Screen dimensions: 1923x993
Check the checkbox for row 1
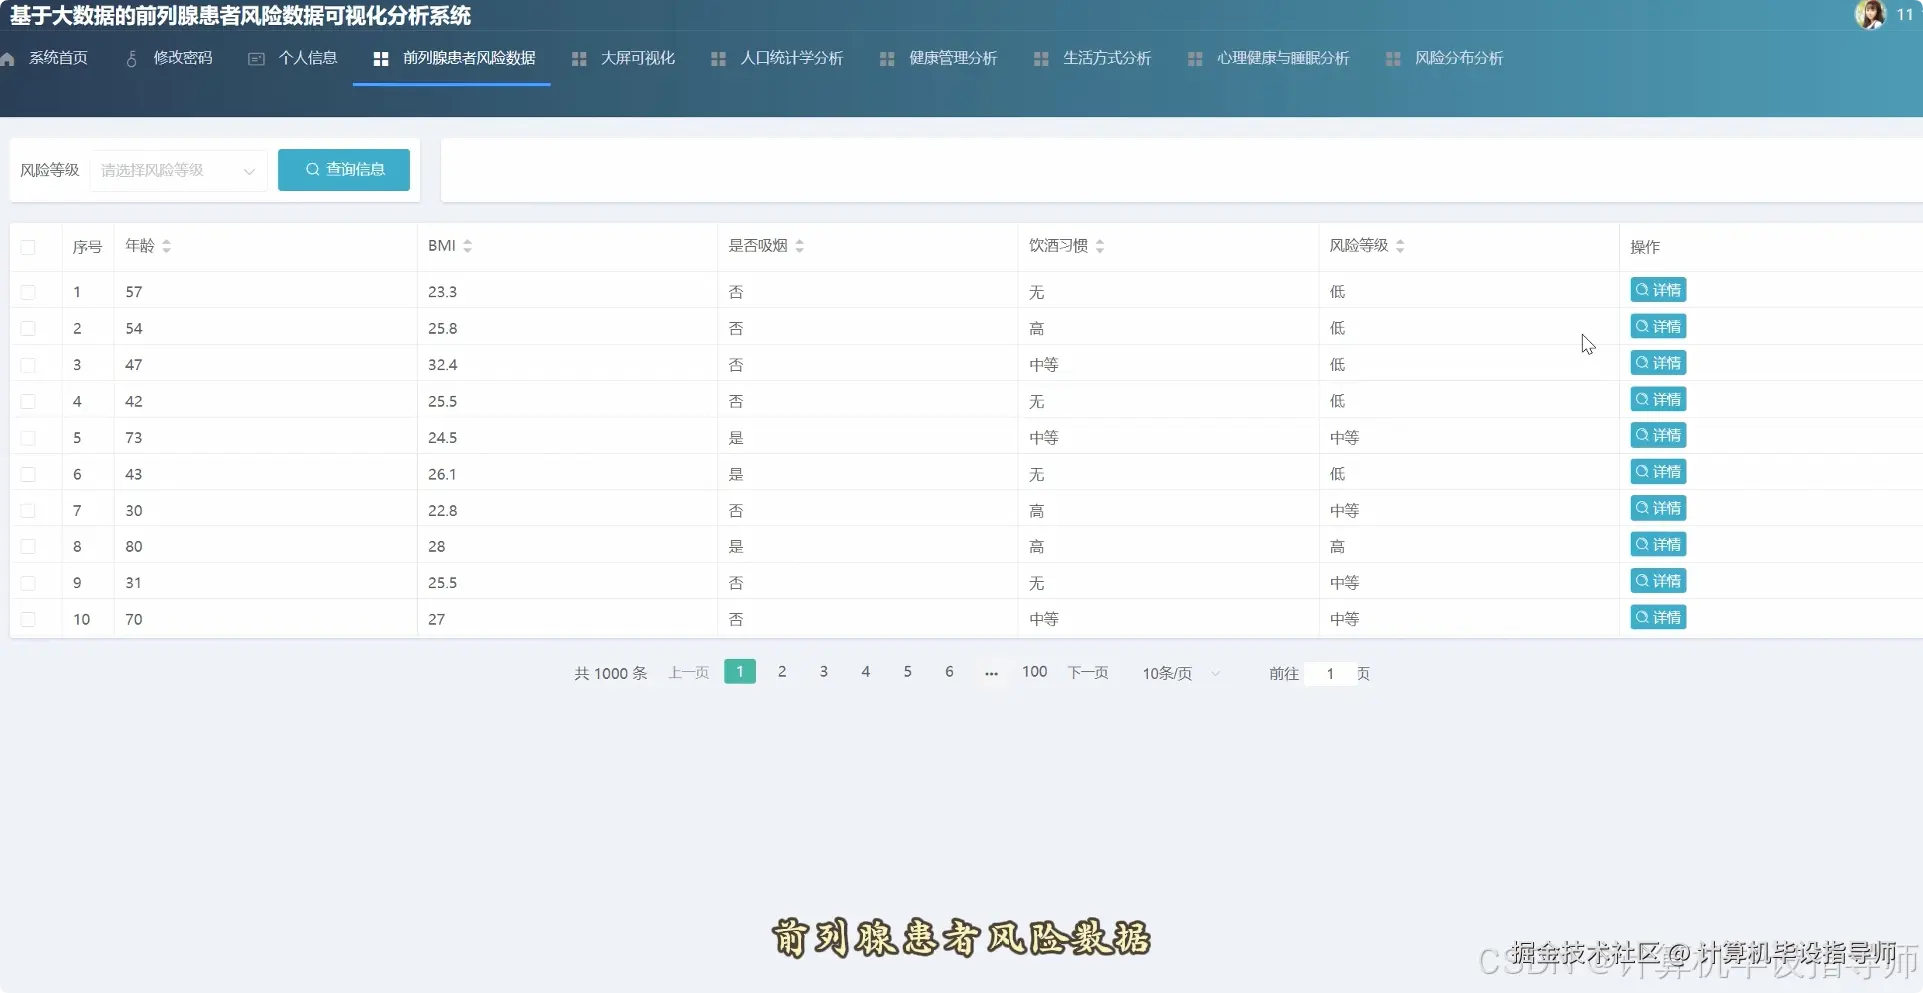pyautogui.click(x=29, y=291)
